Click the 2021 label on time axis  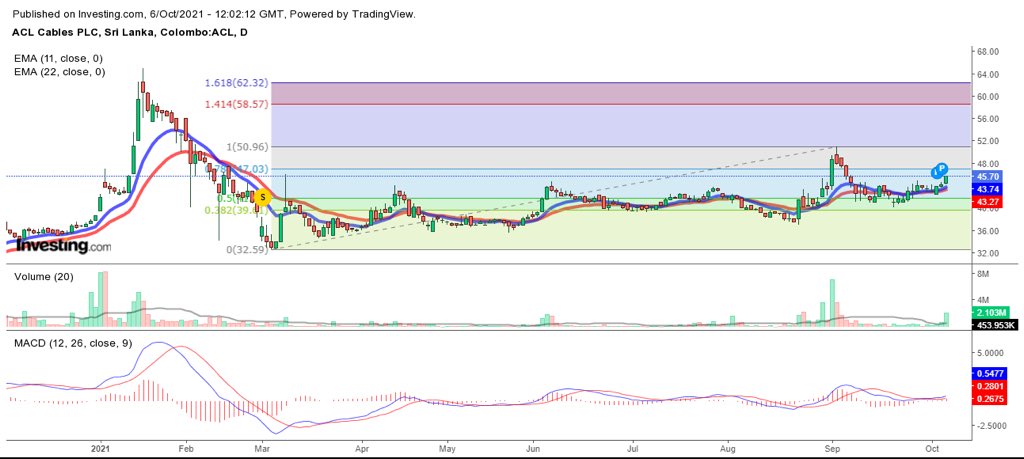[x=100, y=449]
